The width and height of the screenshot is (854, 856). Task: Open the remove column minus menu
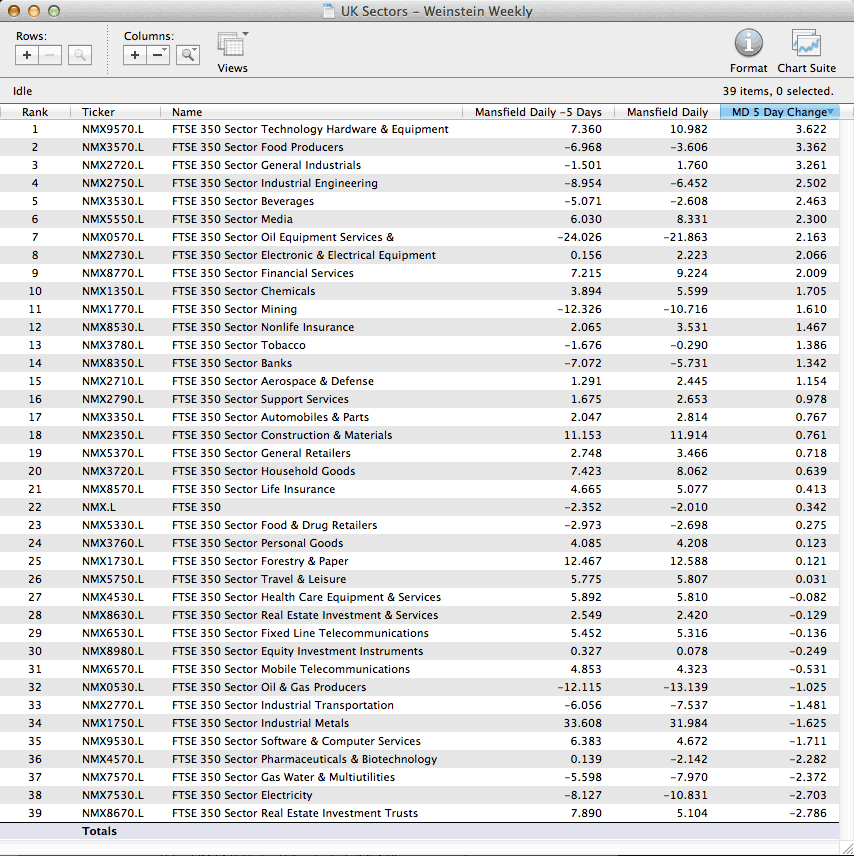point(158,56)
